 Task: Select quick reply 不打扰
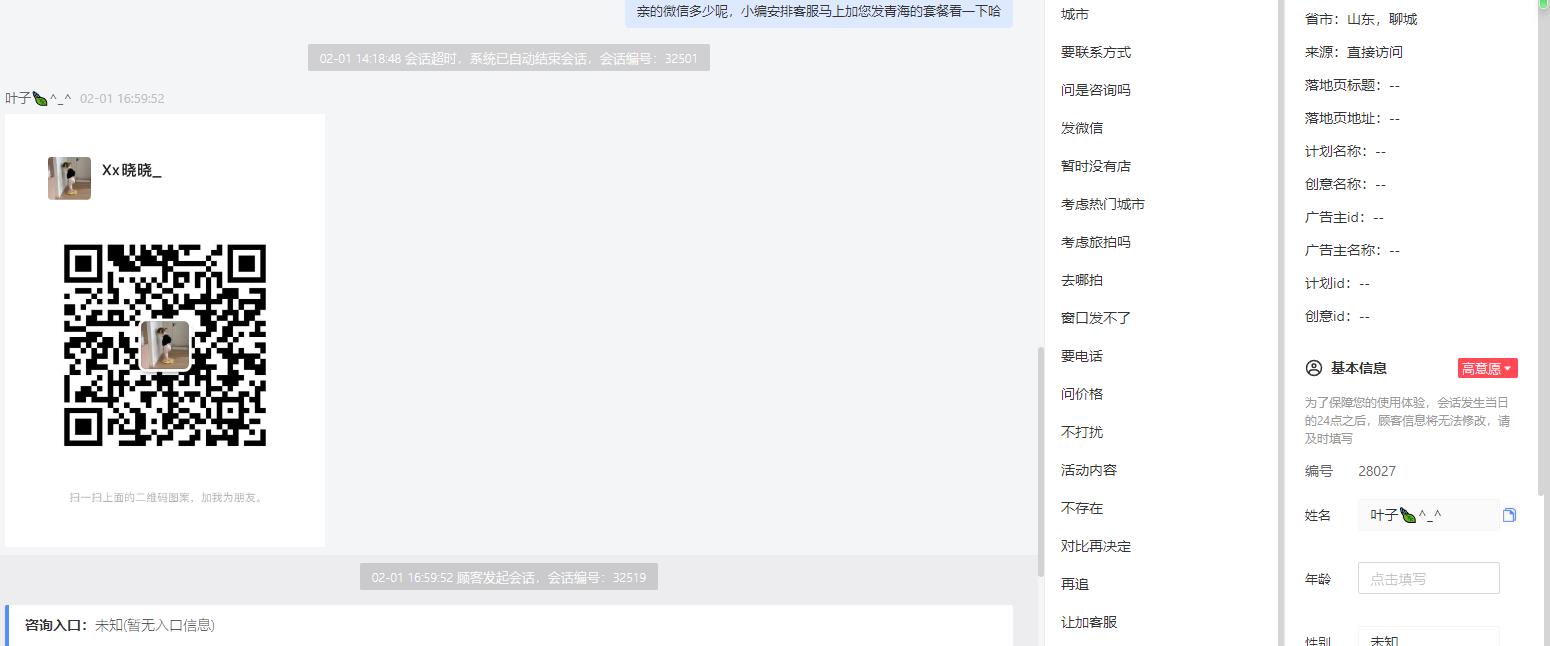[x=1082, y=432]
